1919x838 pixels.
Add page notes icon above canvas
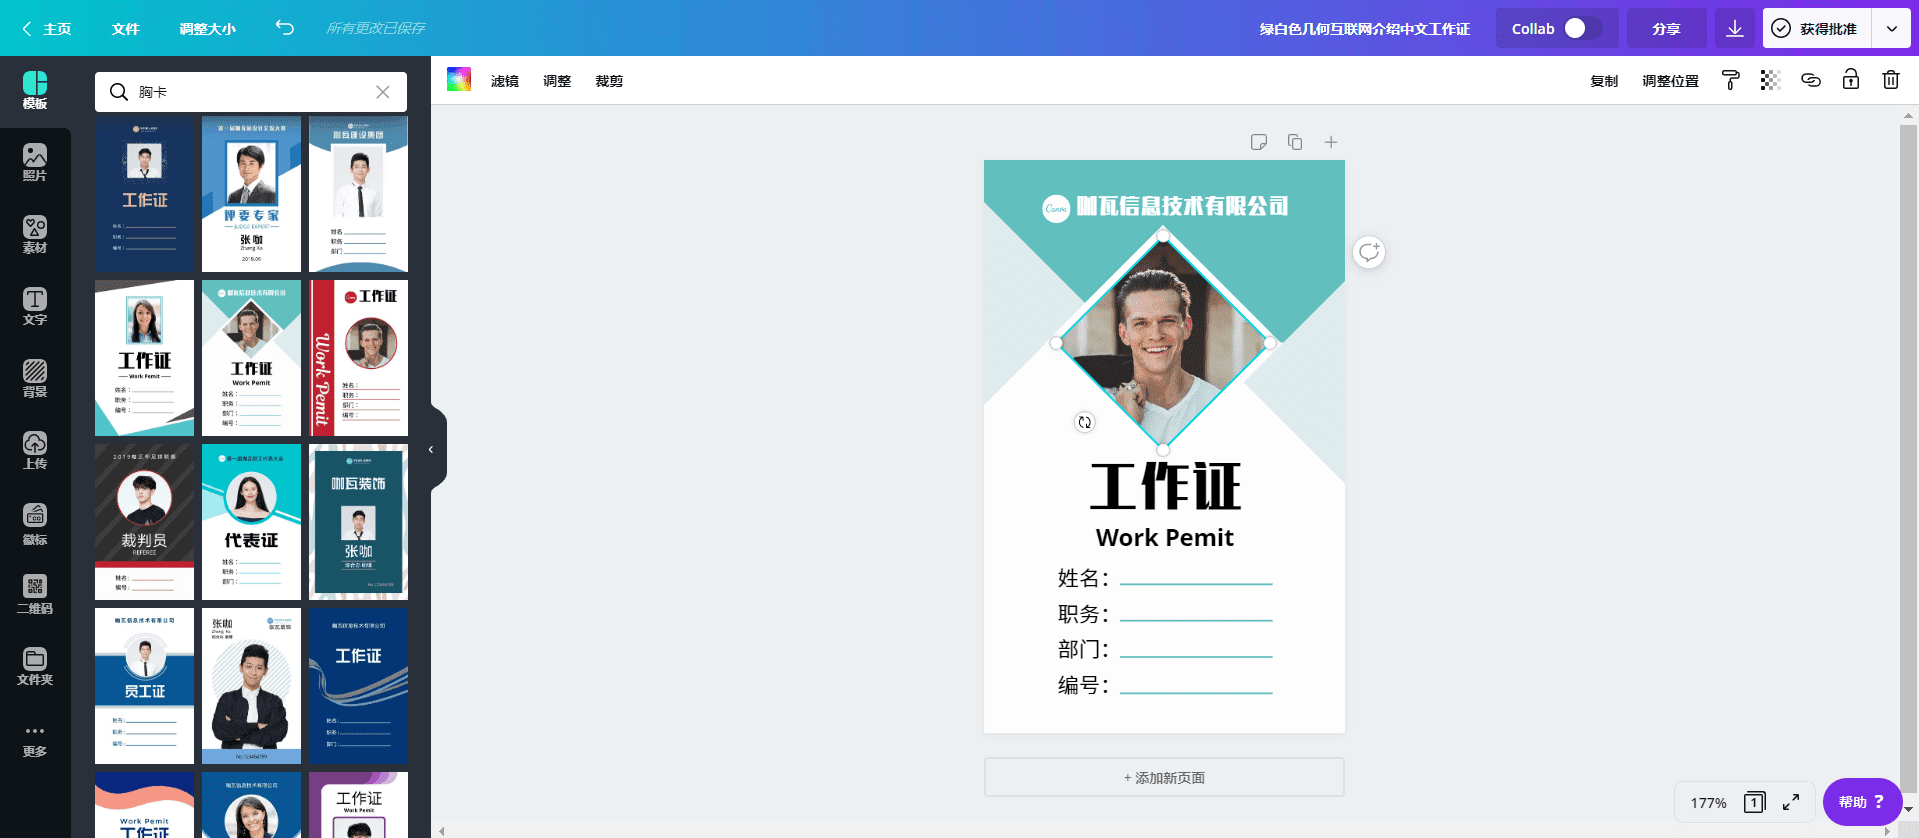1259,142
